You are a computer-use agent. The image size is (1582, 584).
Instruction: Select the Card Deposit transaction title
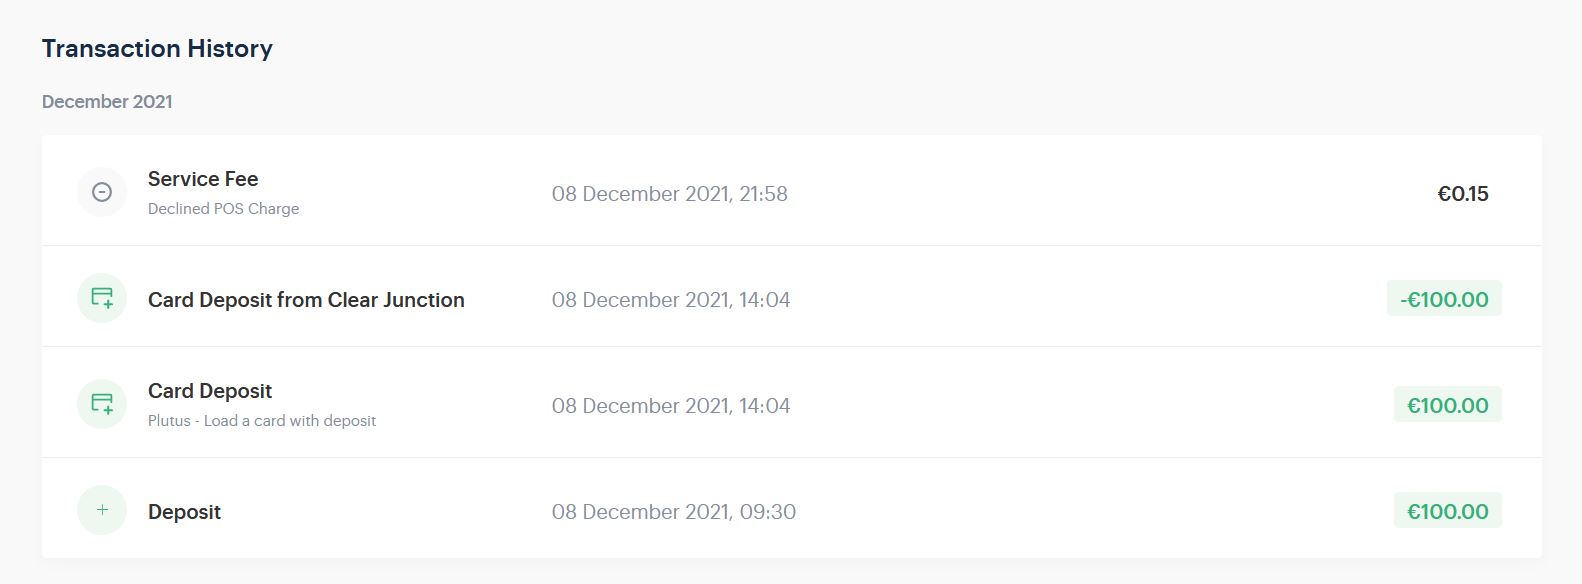pos(210,391)
